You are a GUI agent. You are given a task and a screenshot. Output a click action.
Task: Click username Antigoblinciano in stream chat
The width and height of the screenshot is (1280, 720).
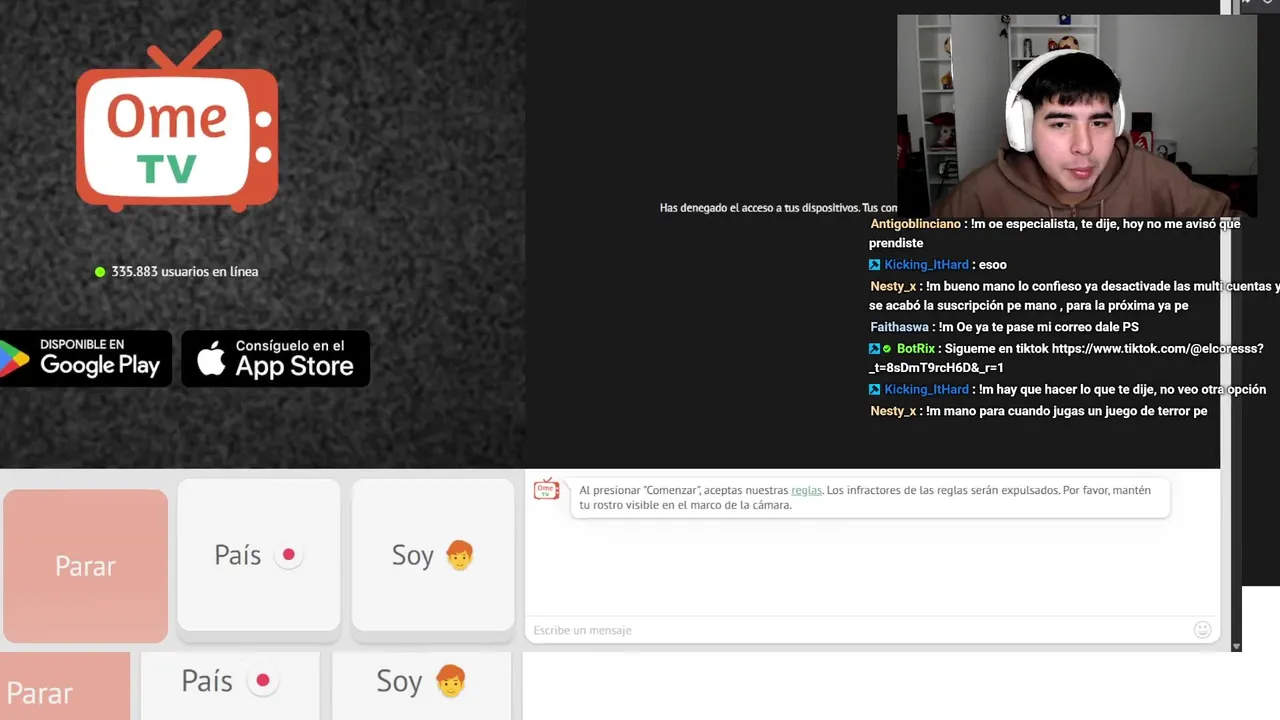tap(915, 224)
